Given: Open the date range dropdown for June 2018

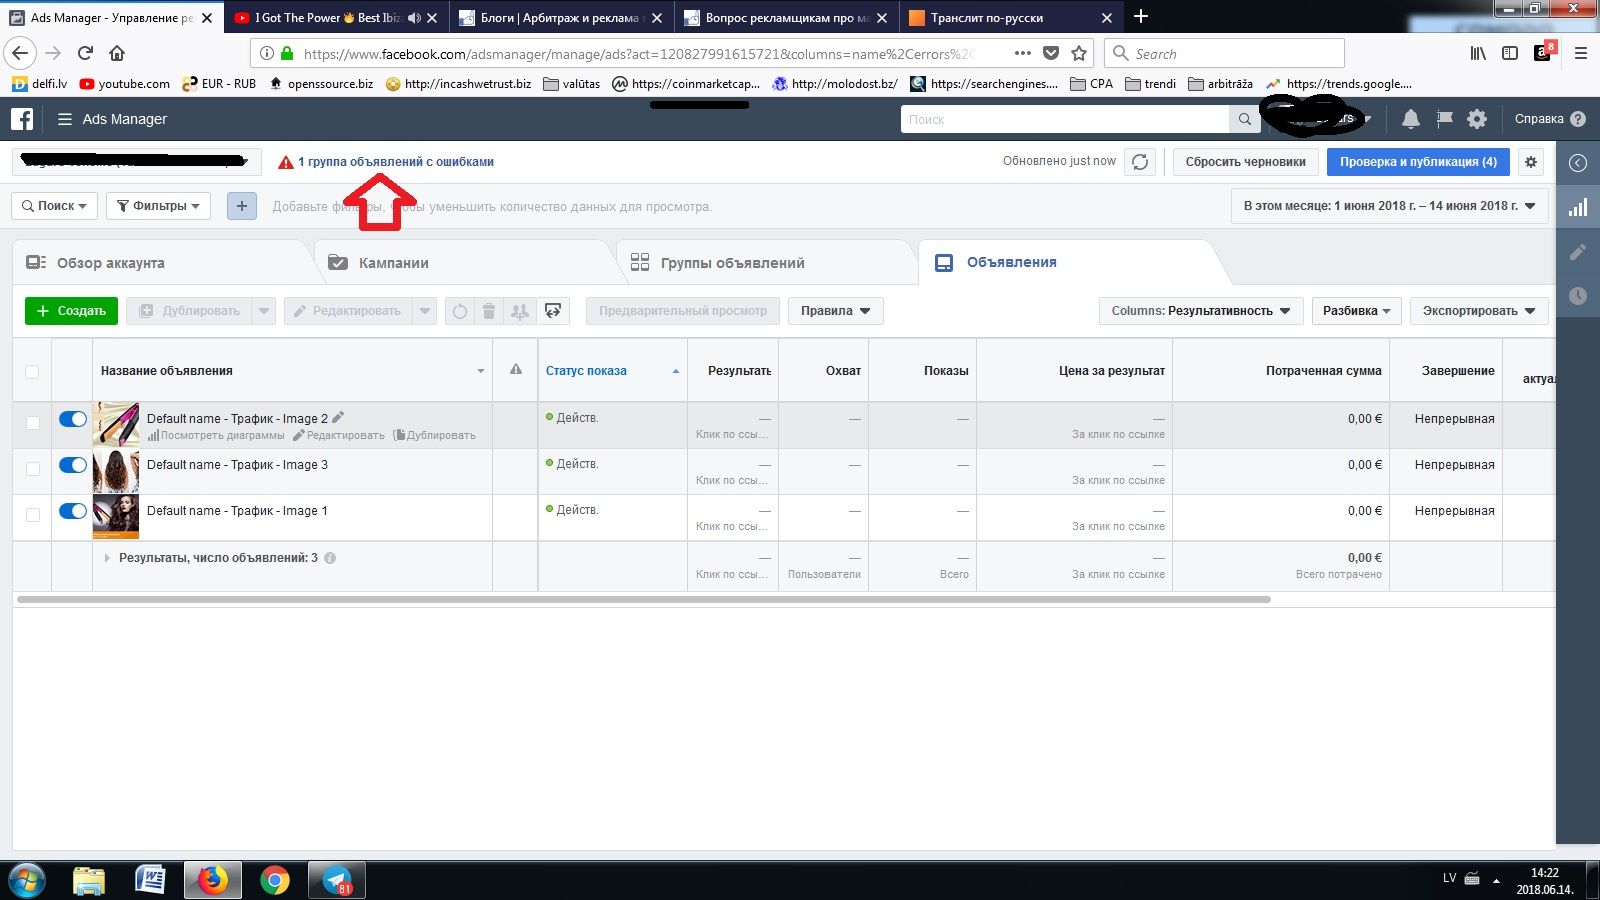Looking at the screenshot, I should (1389, 206).
